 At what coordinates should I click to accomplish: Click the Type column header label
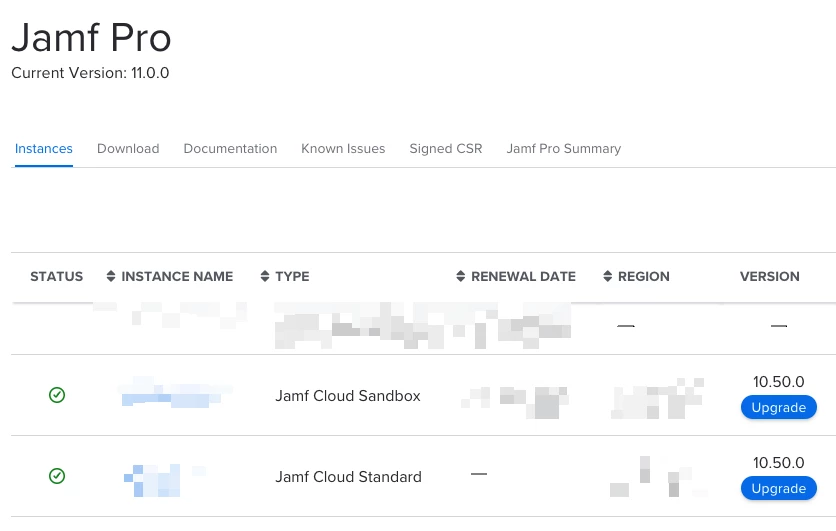click(292, 276)
